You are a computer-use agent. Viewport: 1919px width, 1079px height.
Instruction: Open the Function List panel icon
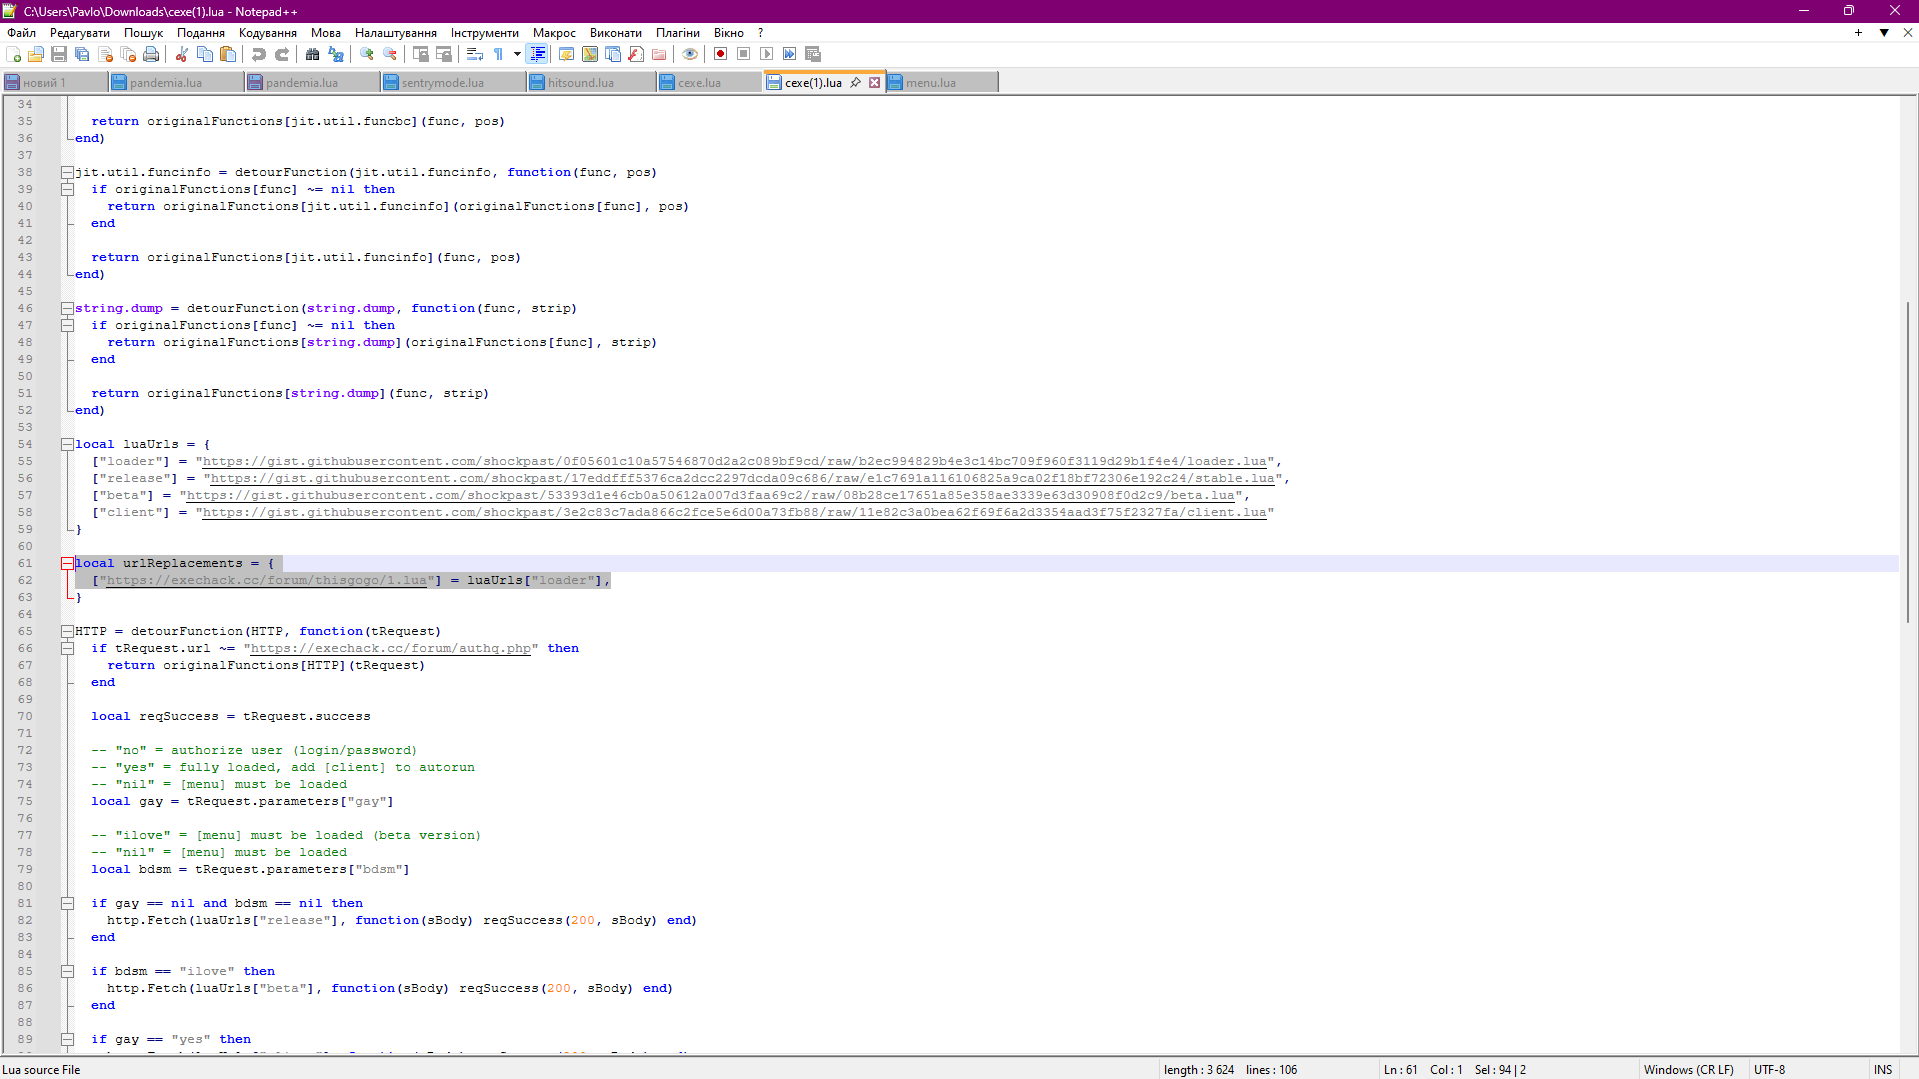point(636,54)
